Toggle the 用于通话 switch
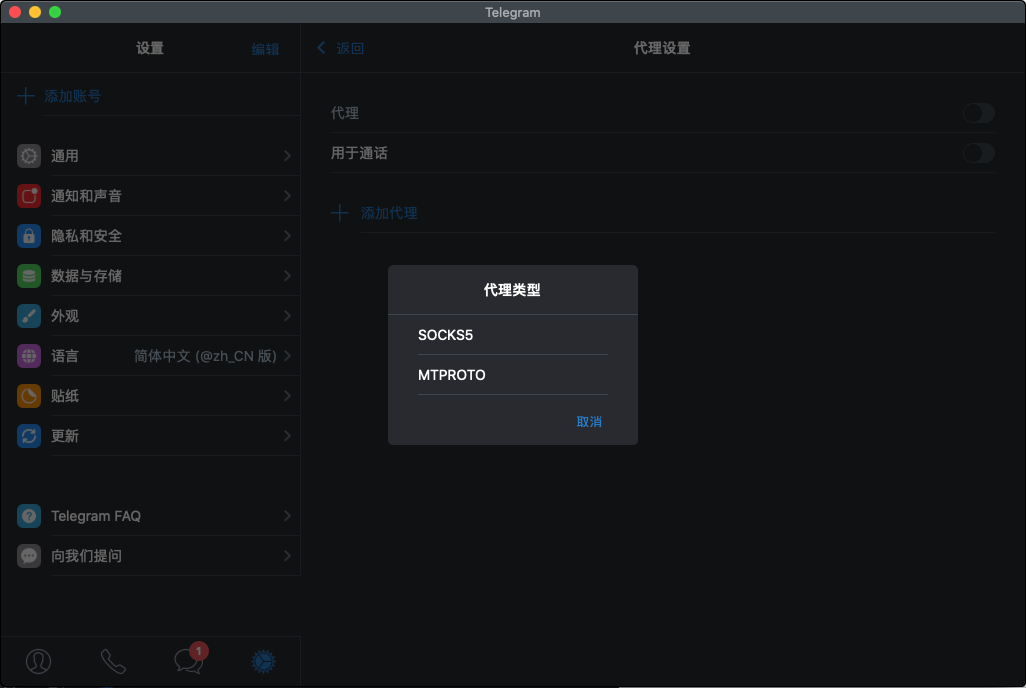The height and width of the screenshot is (688, 1026). 978,153
